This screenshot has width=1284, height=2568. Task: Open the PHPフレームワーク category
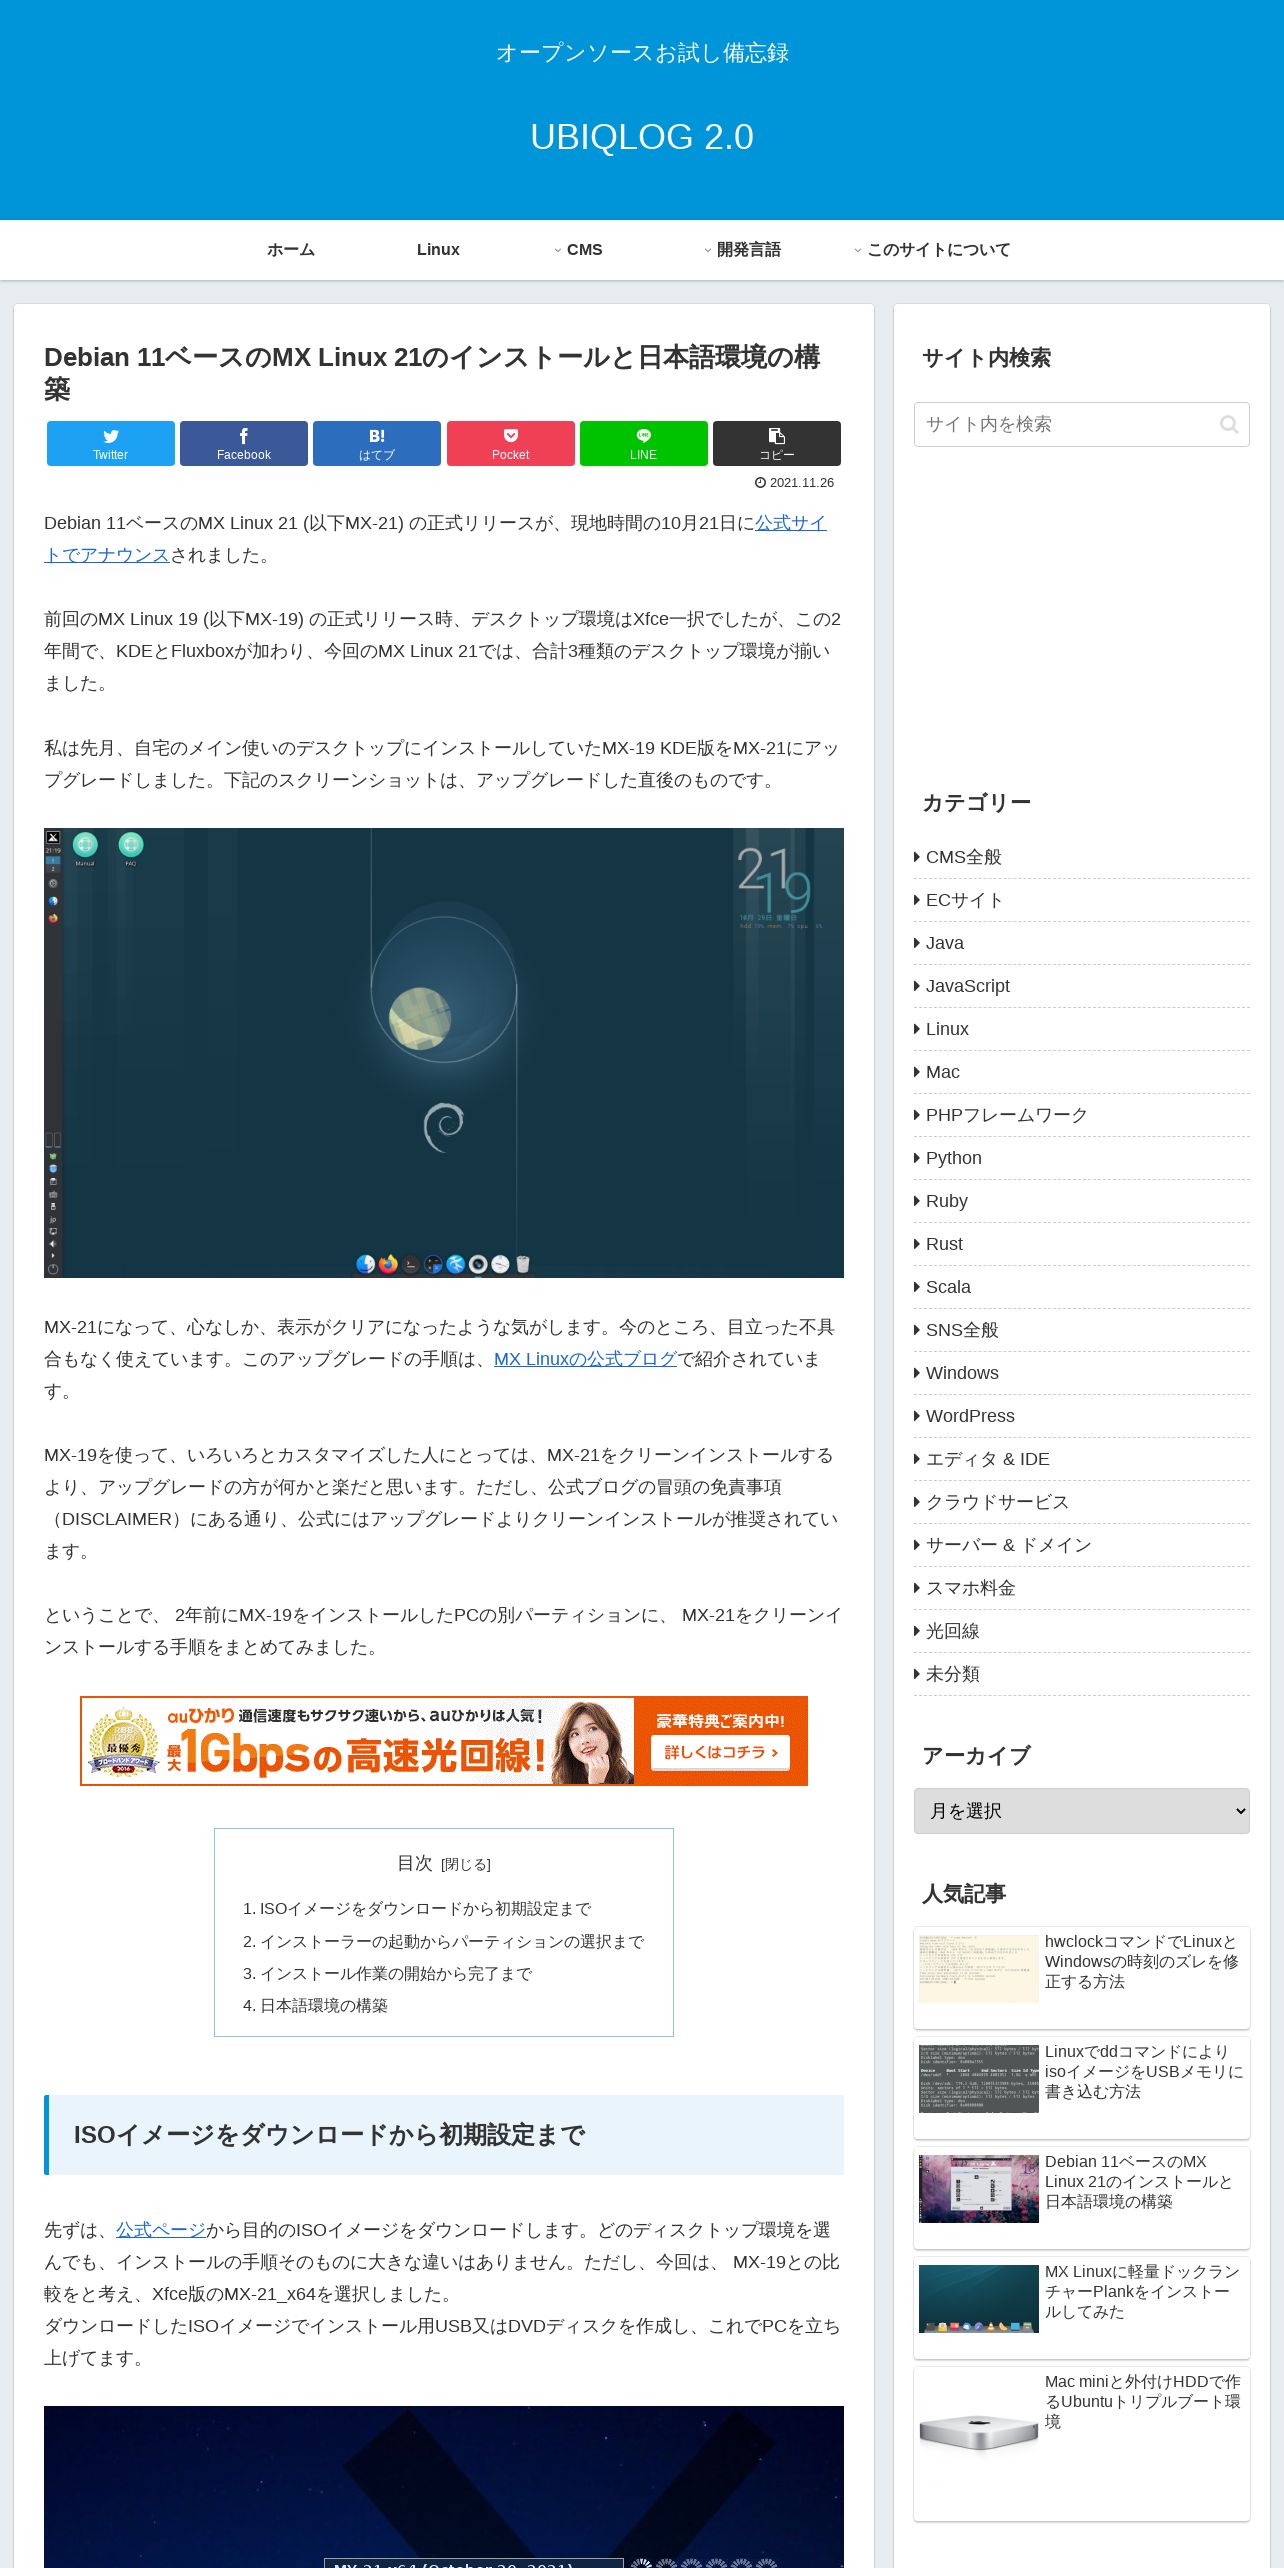coord(1082,1115)
